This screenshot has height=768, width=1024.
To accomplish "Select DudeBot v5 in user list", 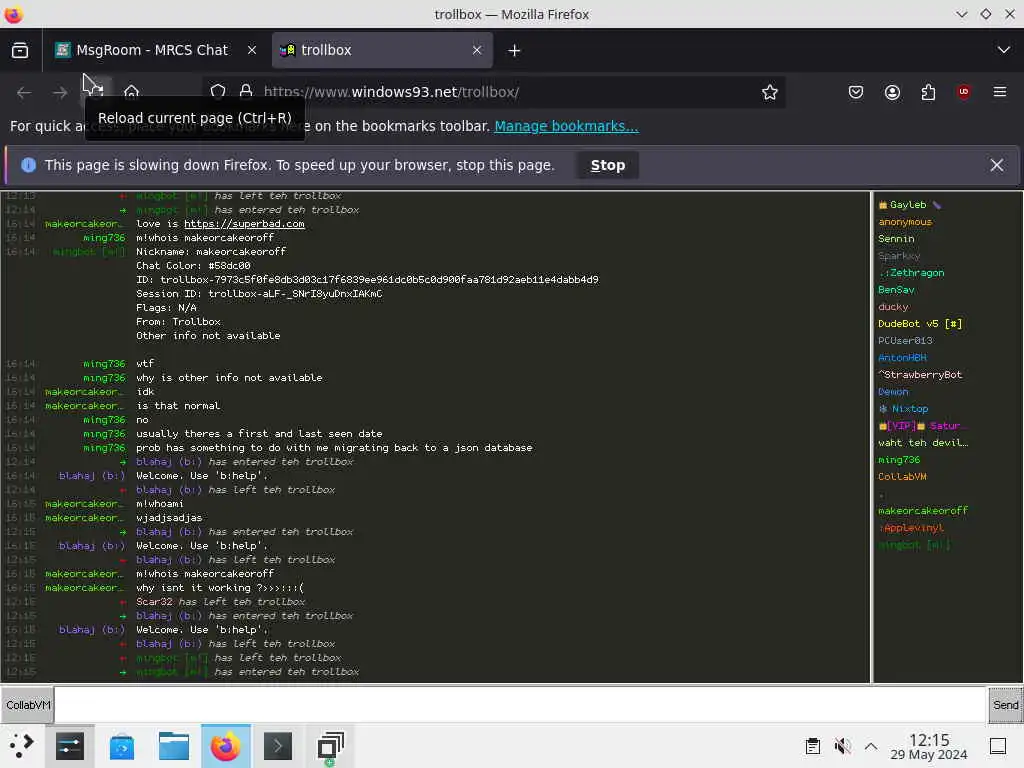I will coord(920,324).
